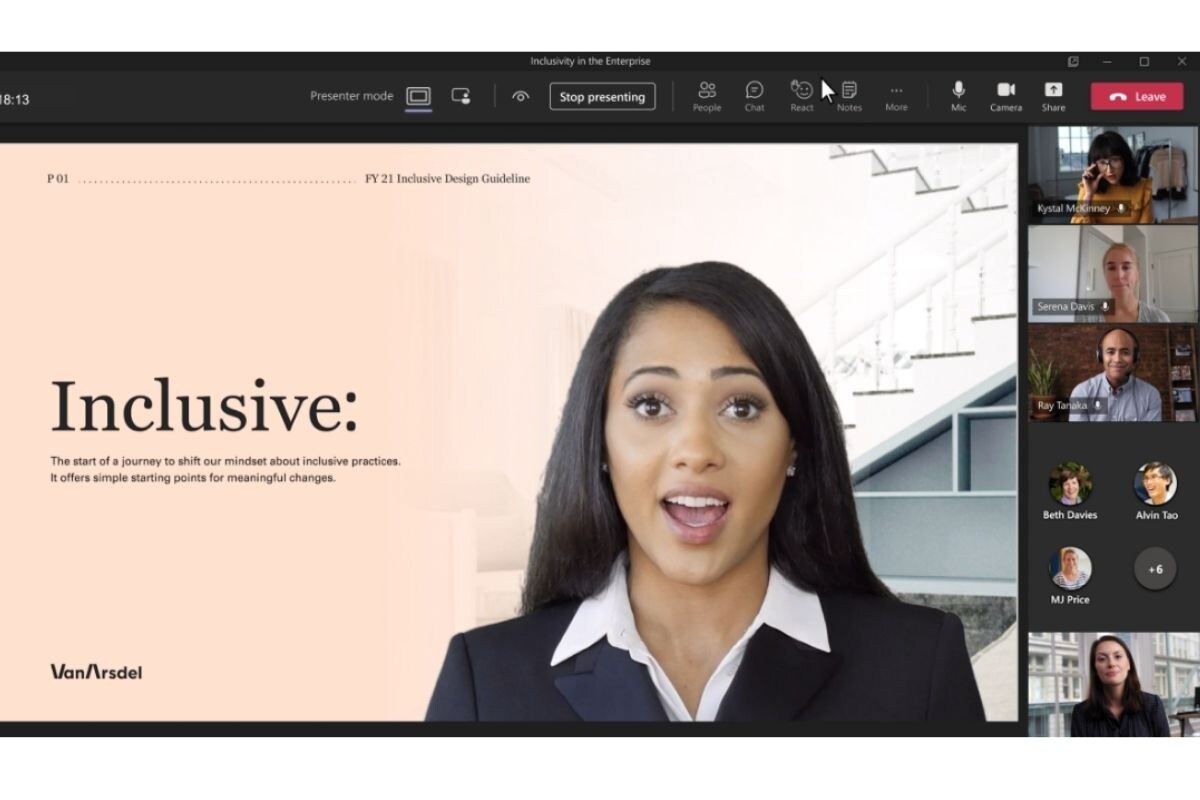
Task: Click Stop presenting button
Action: pos(602,97)
